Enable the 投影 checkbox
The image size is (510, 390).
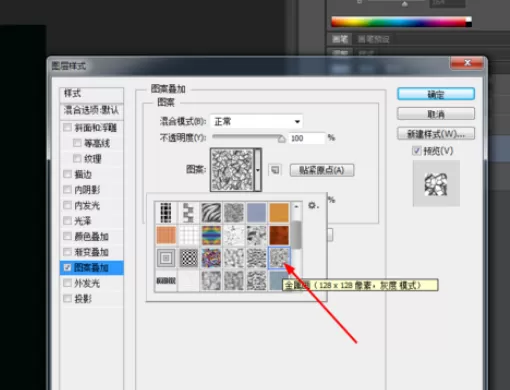[x=67, y=299]
